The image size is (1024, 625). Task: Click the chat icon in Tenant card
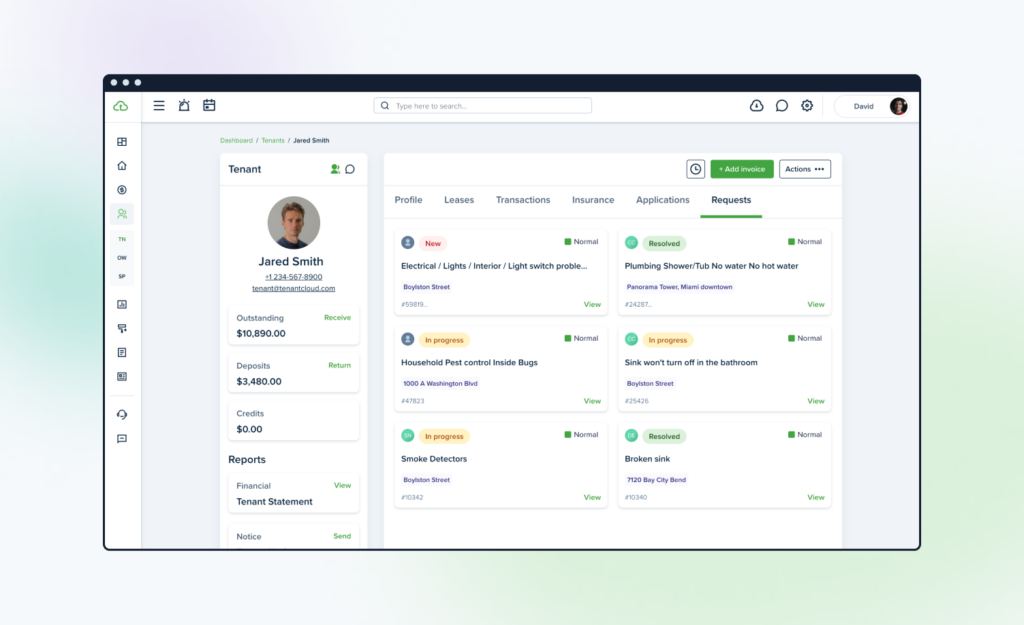350,169
